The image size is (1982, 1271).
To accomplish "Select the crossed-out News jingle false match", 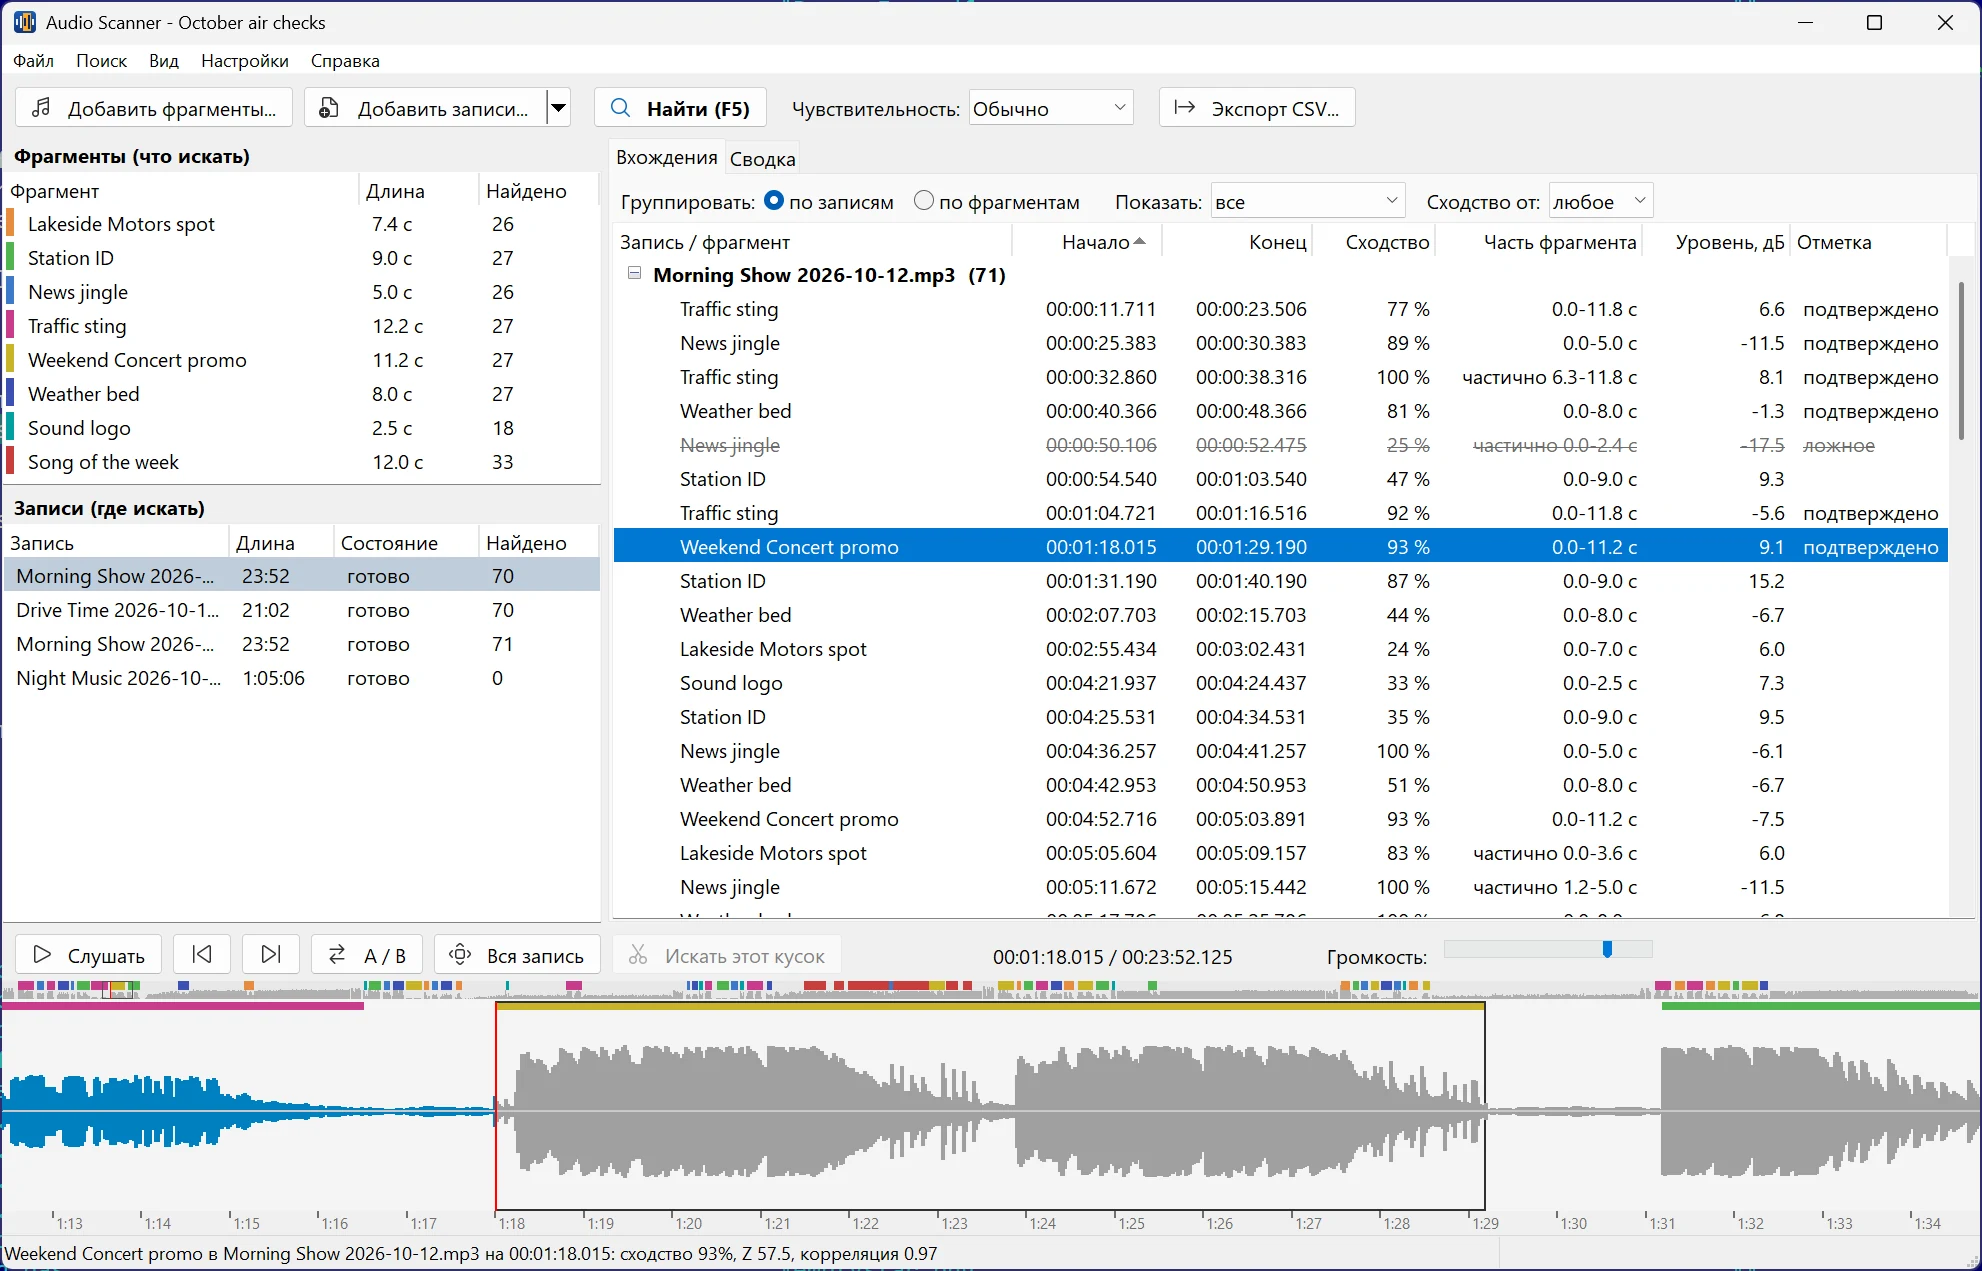I will click(x=1280, y=445).
